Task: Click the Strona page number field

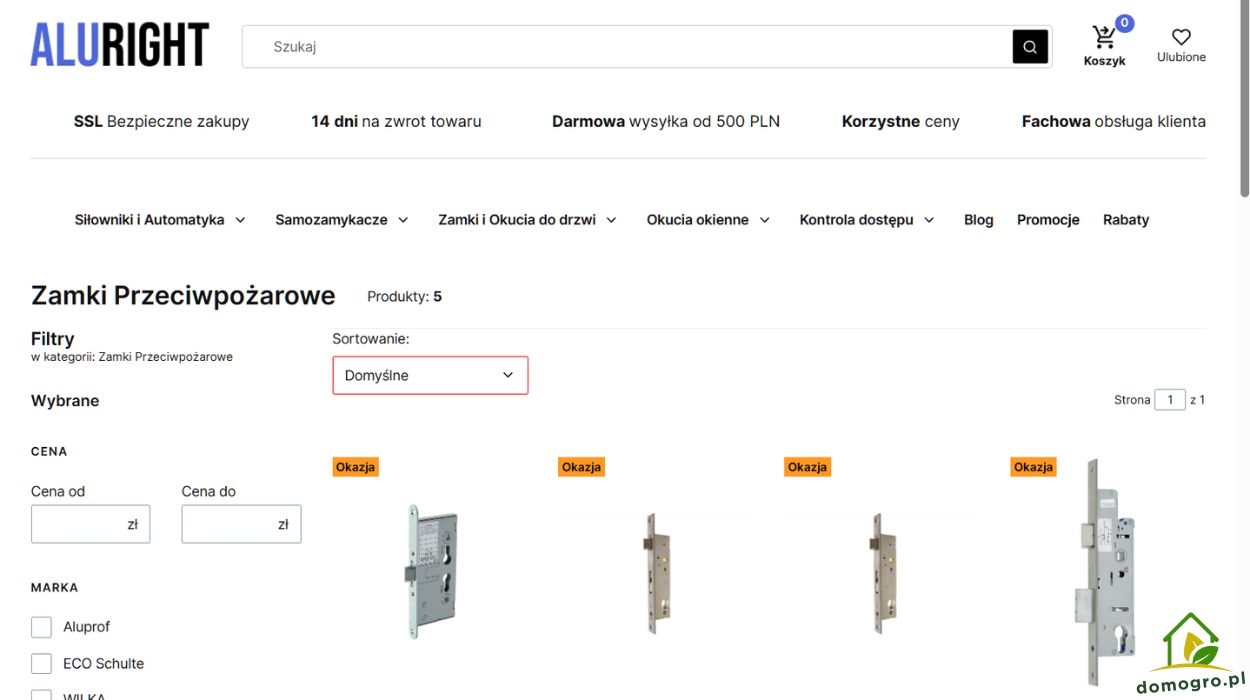Action: [1170, 400]
